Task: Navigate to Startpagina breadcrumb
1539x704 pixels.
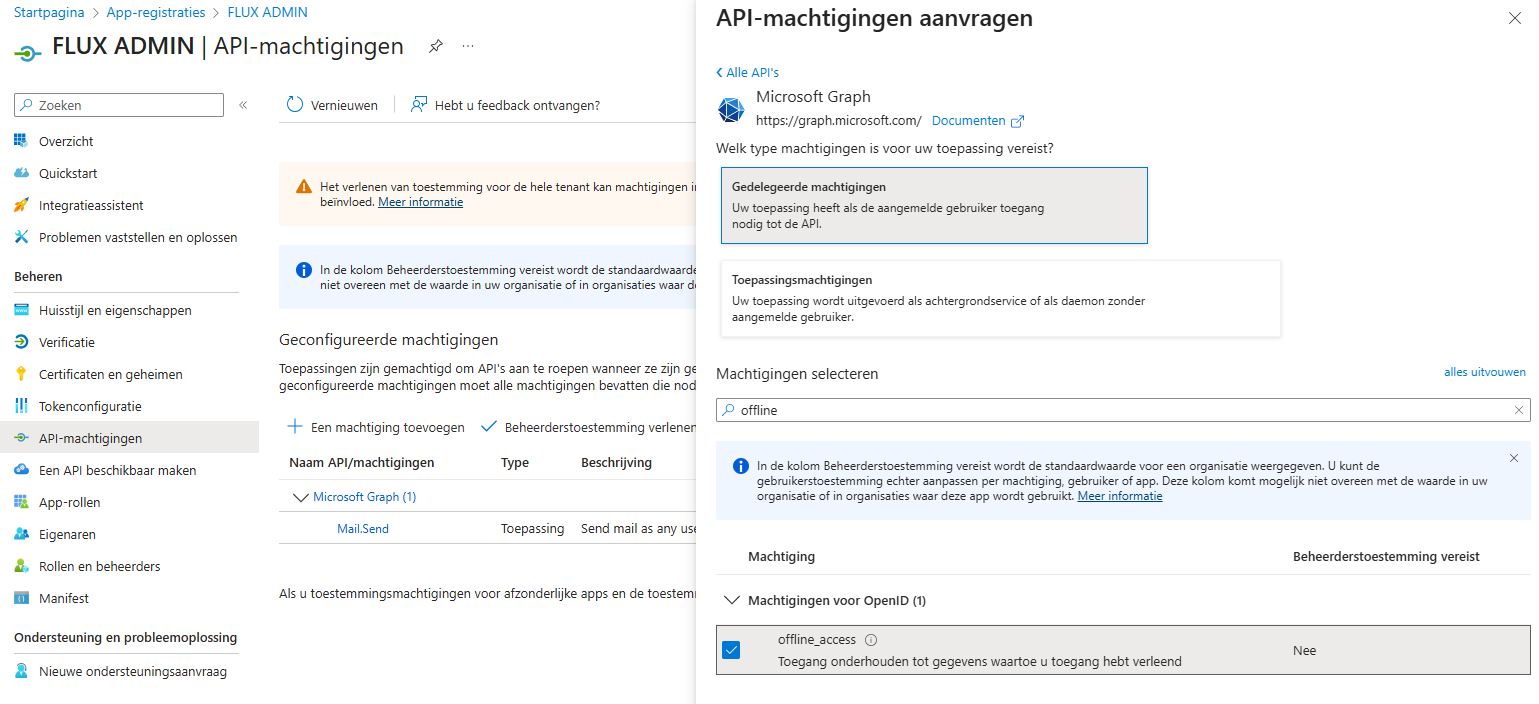Action: point(47,13)
